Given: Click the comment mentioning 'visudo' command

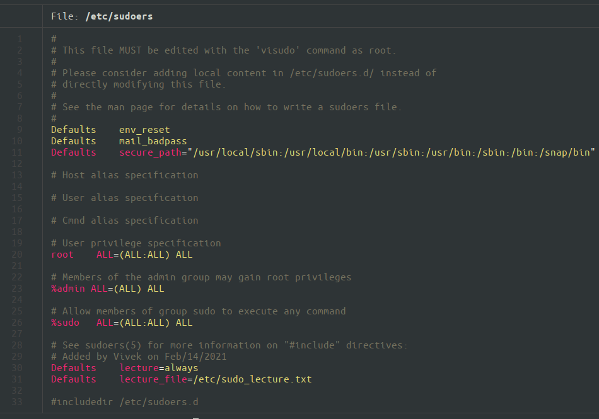Looking at the screenshot, I should click(223, 50).
